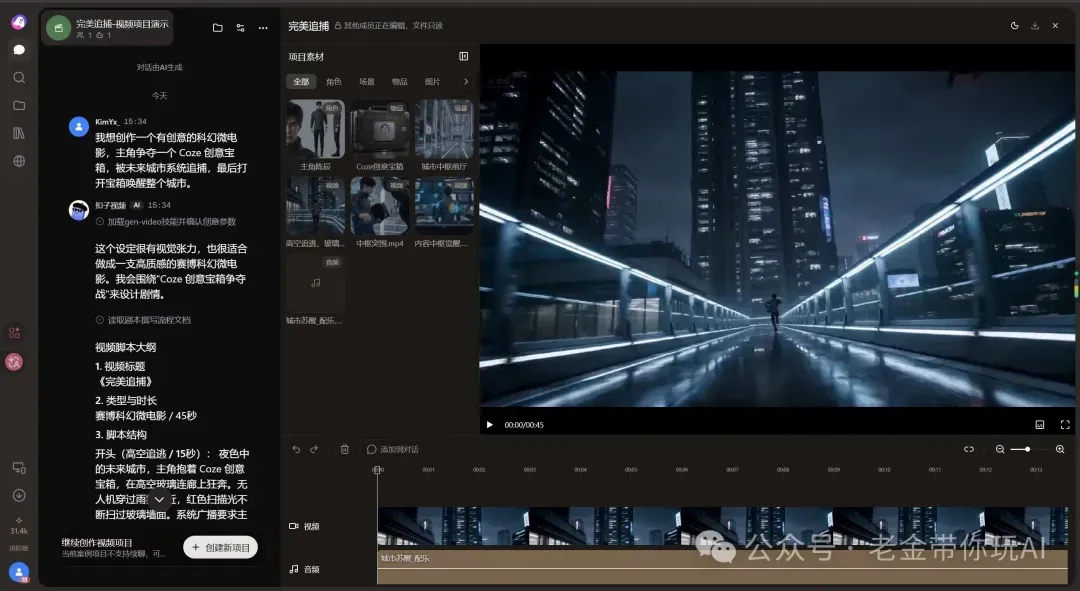Open the 内容中枢觉醒 video thumbnail
The width and height of the screenshot is (1080, 591).
coord(444,206)
